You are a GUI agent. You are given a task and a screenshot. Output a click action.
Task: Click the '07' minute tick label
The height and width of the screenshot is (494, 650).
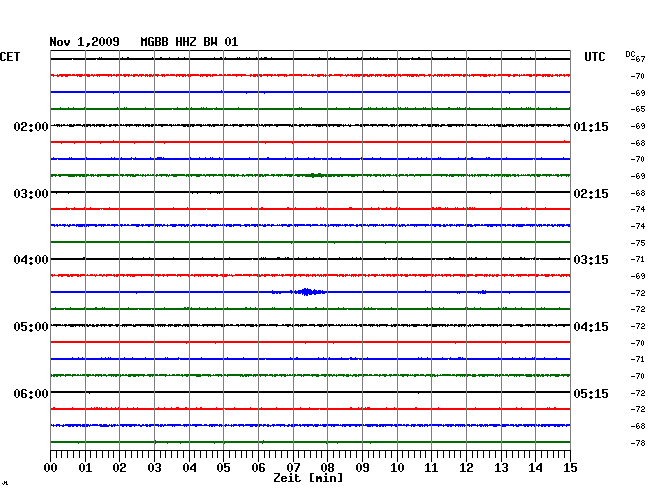click(293, 468)
